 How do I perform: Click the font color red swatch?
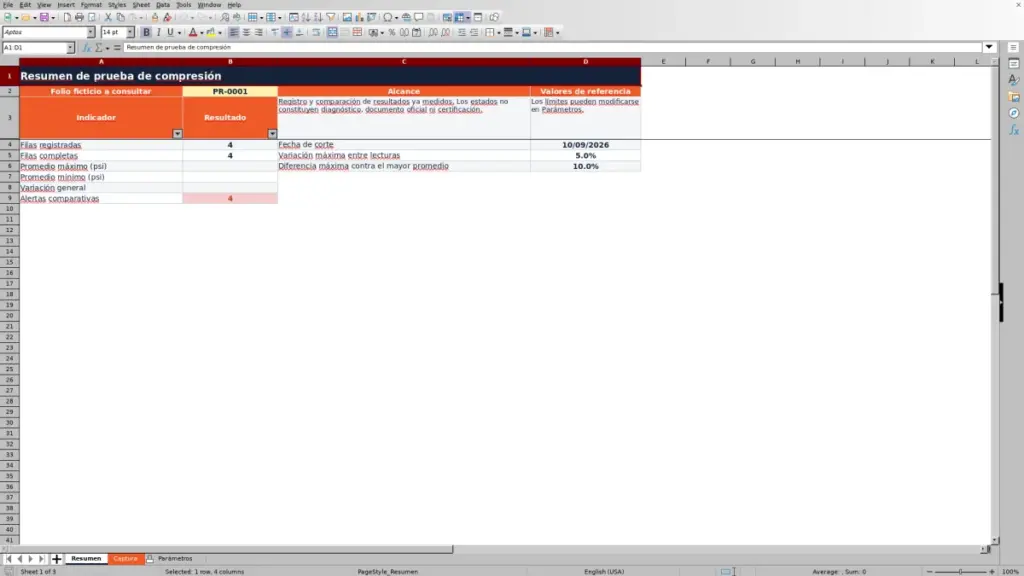pyautogui.click(x=193, y=32)
